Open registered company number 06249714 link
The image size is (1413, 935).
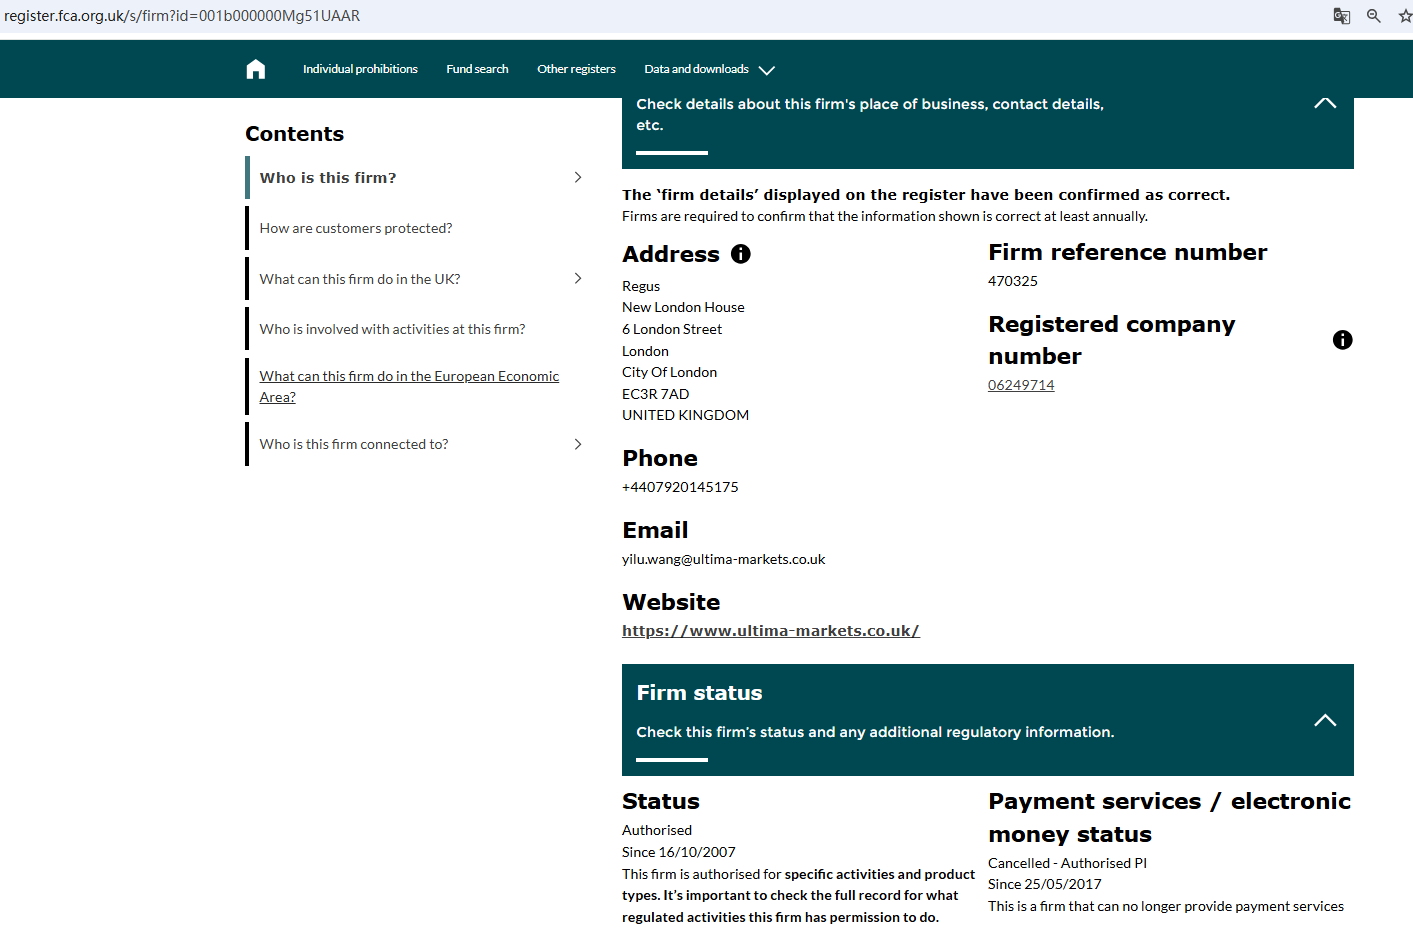point(1021,385)
